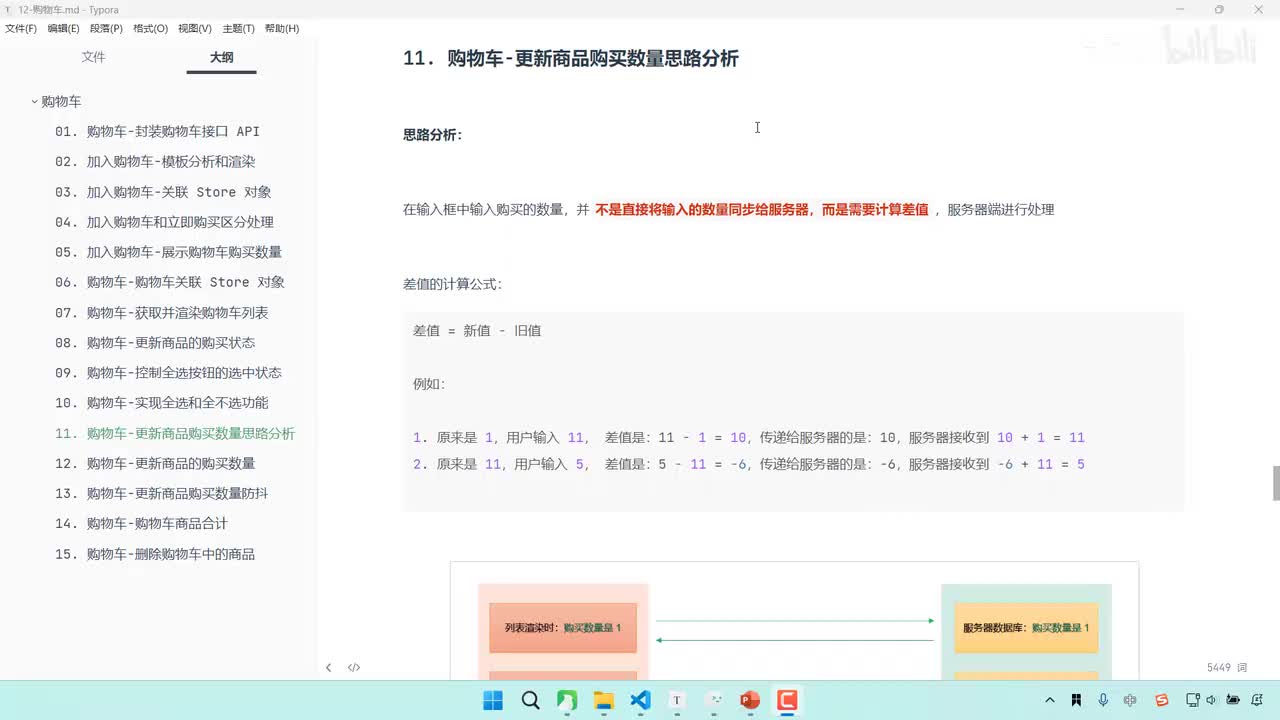This screenshot has height=720, width=1280.
Task: Click the network tray icon
Action: coord(1193,700)
